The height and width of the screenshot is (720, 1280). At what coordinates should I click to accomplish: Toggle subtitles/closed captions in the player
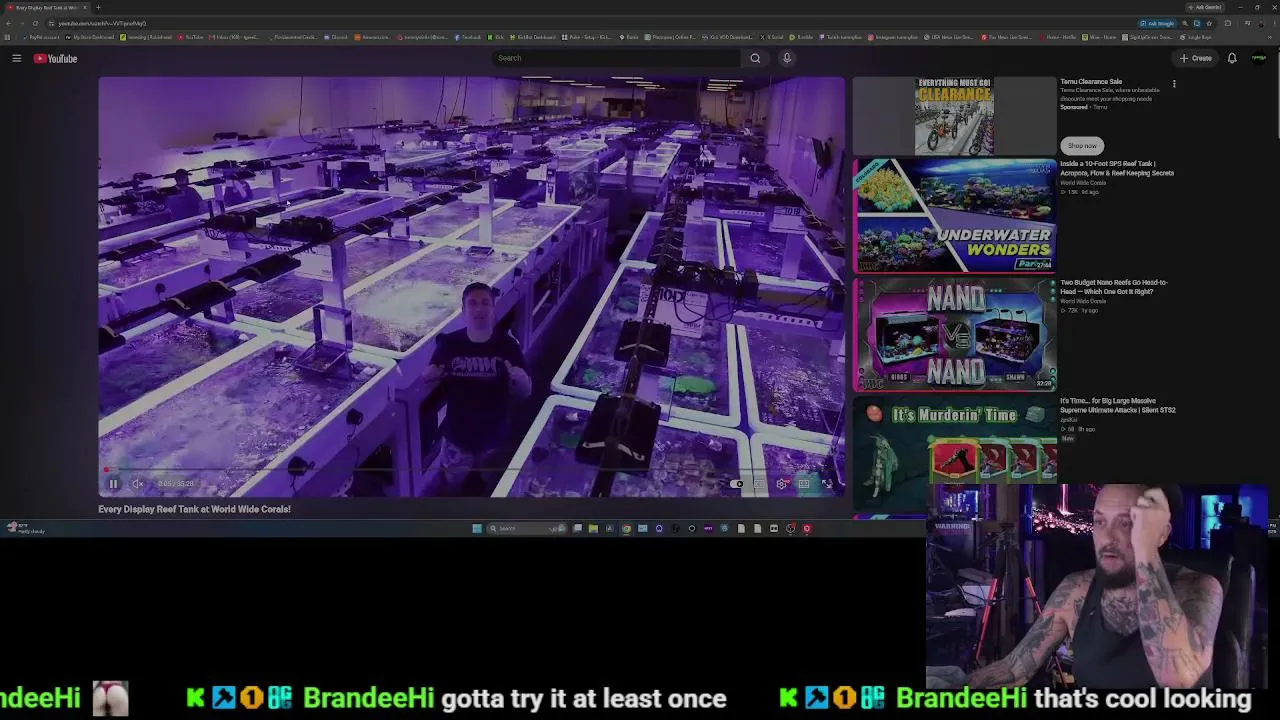pyautogui.click(x=760, y=484)
